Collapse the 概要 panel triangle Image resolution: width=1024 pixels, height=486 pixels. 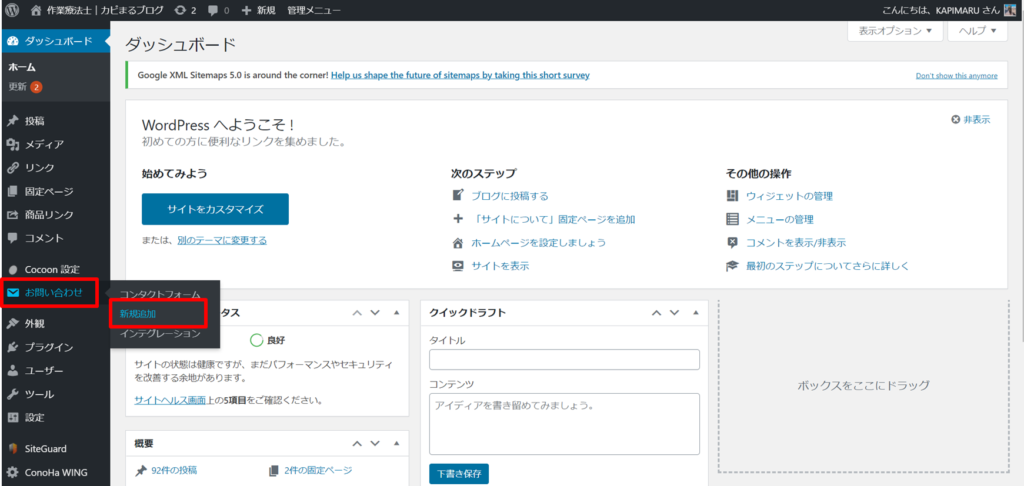(396, 444)
